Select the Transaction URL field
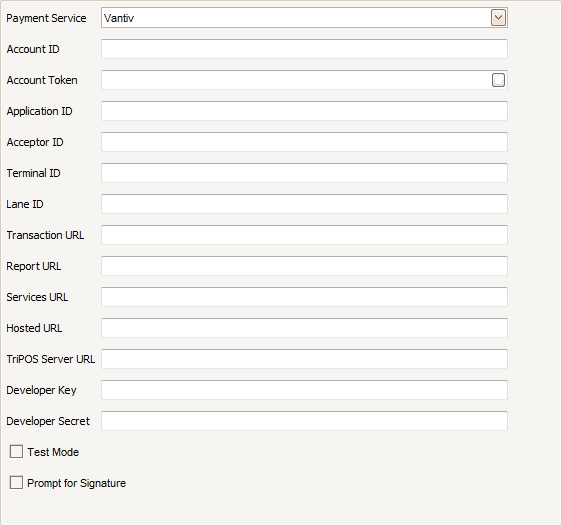This screenshot has height=526, width=562. click(304, 235)
